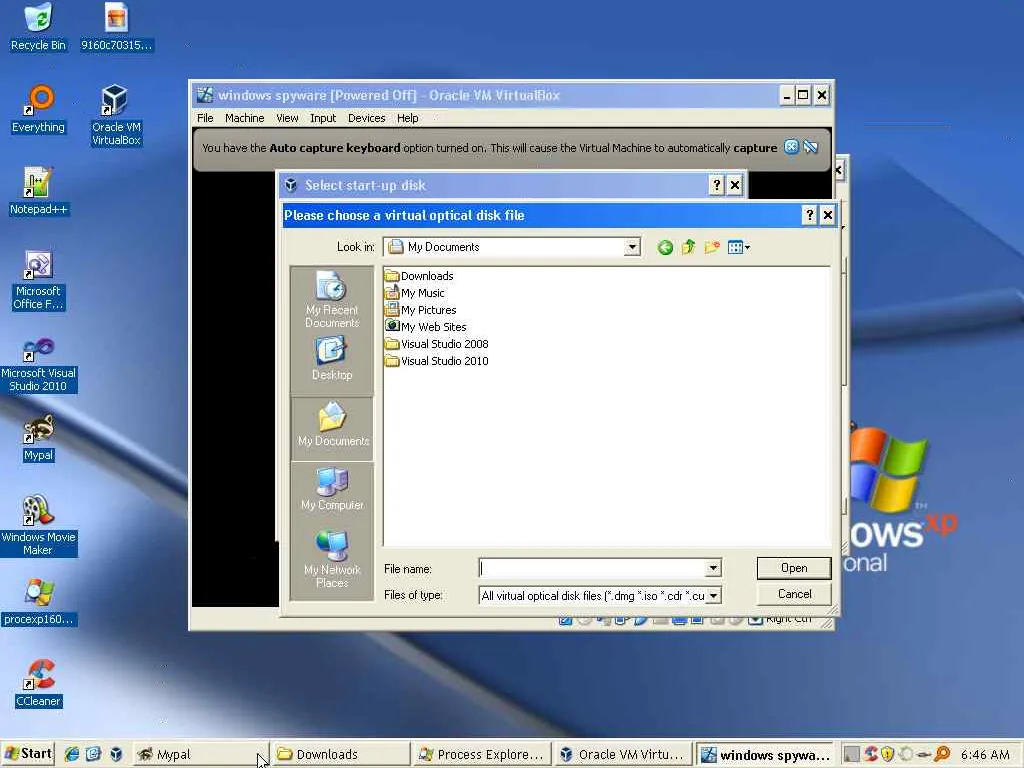The width and height of the screenshot is (1024, 768).
Task: Open the Machine menu
Action: (x=244, y=118)
